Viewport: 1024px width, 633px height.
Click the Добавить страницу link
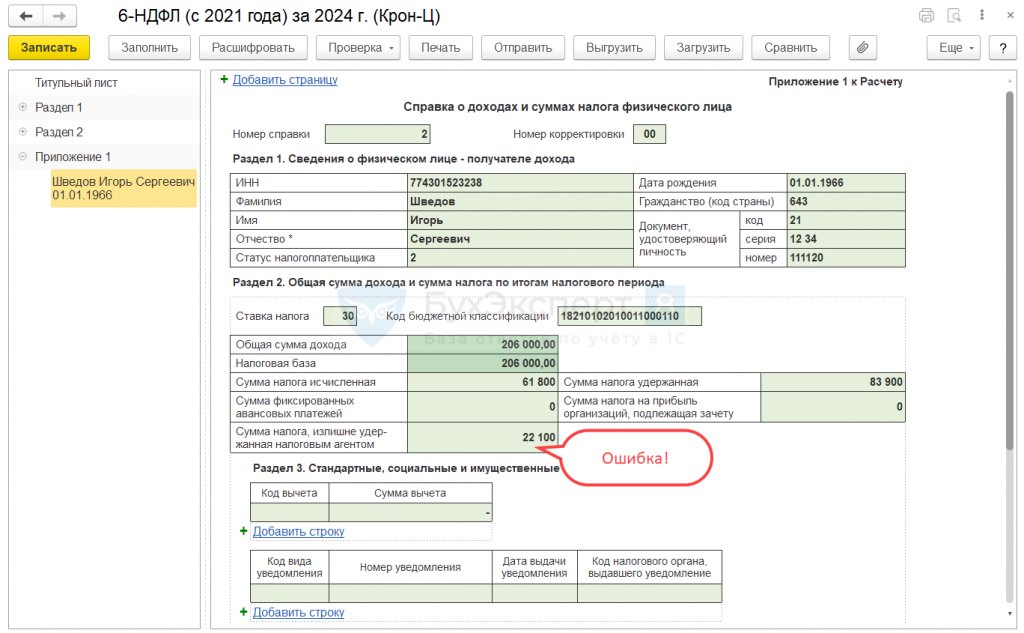(x=285, y=80)
